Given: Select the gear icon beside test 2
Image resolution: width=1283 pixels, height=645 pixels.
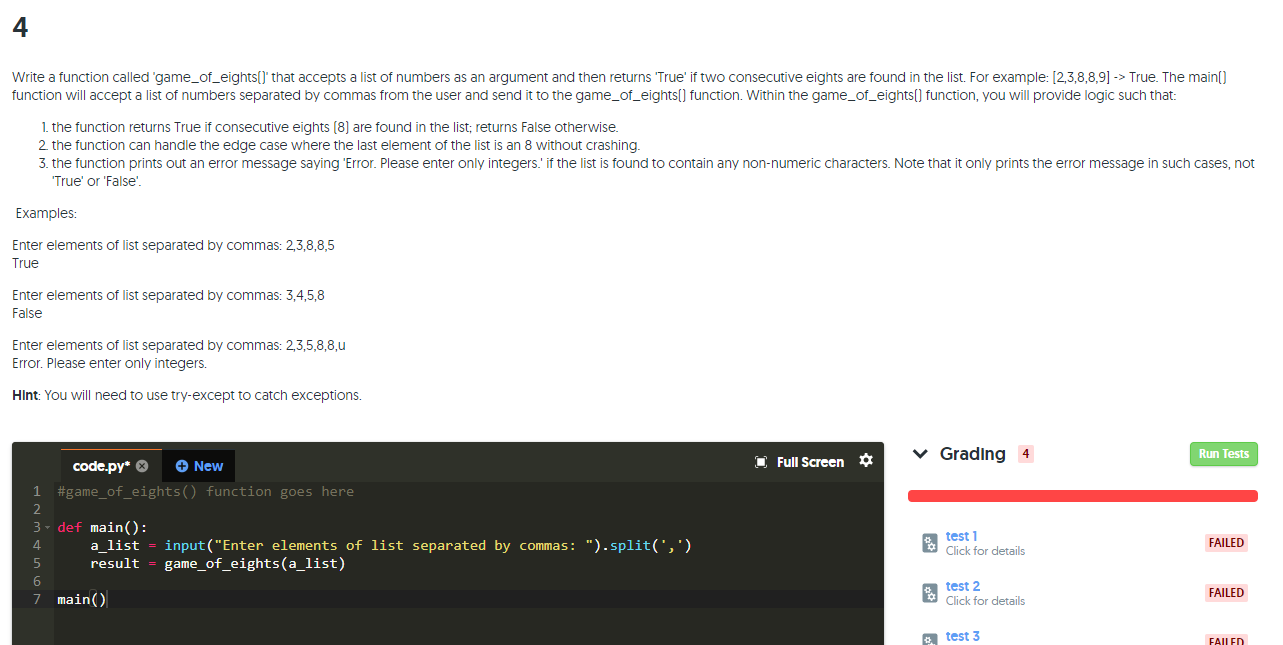Looking at the screenshot, I should click(928, 592).
